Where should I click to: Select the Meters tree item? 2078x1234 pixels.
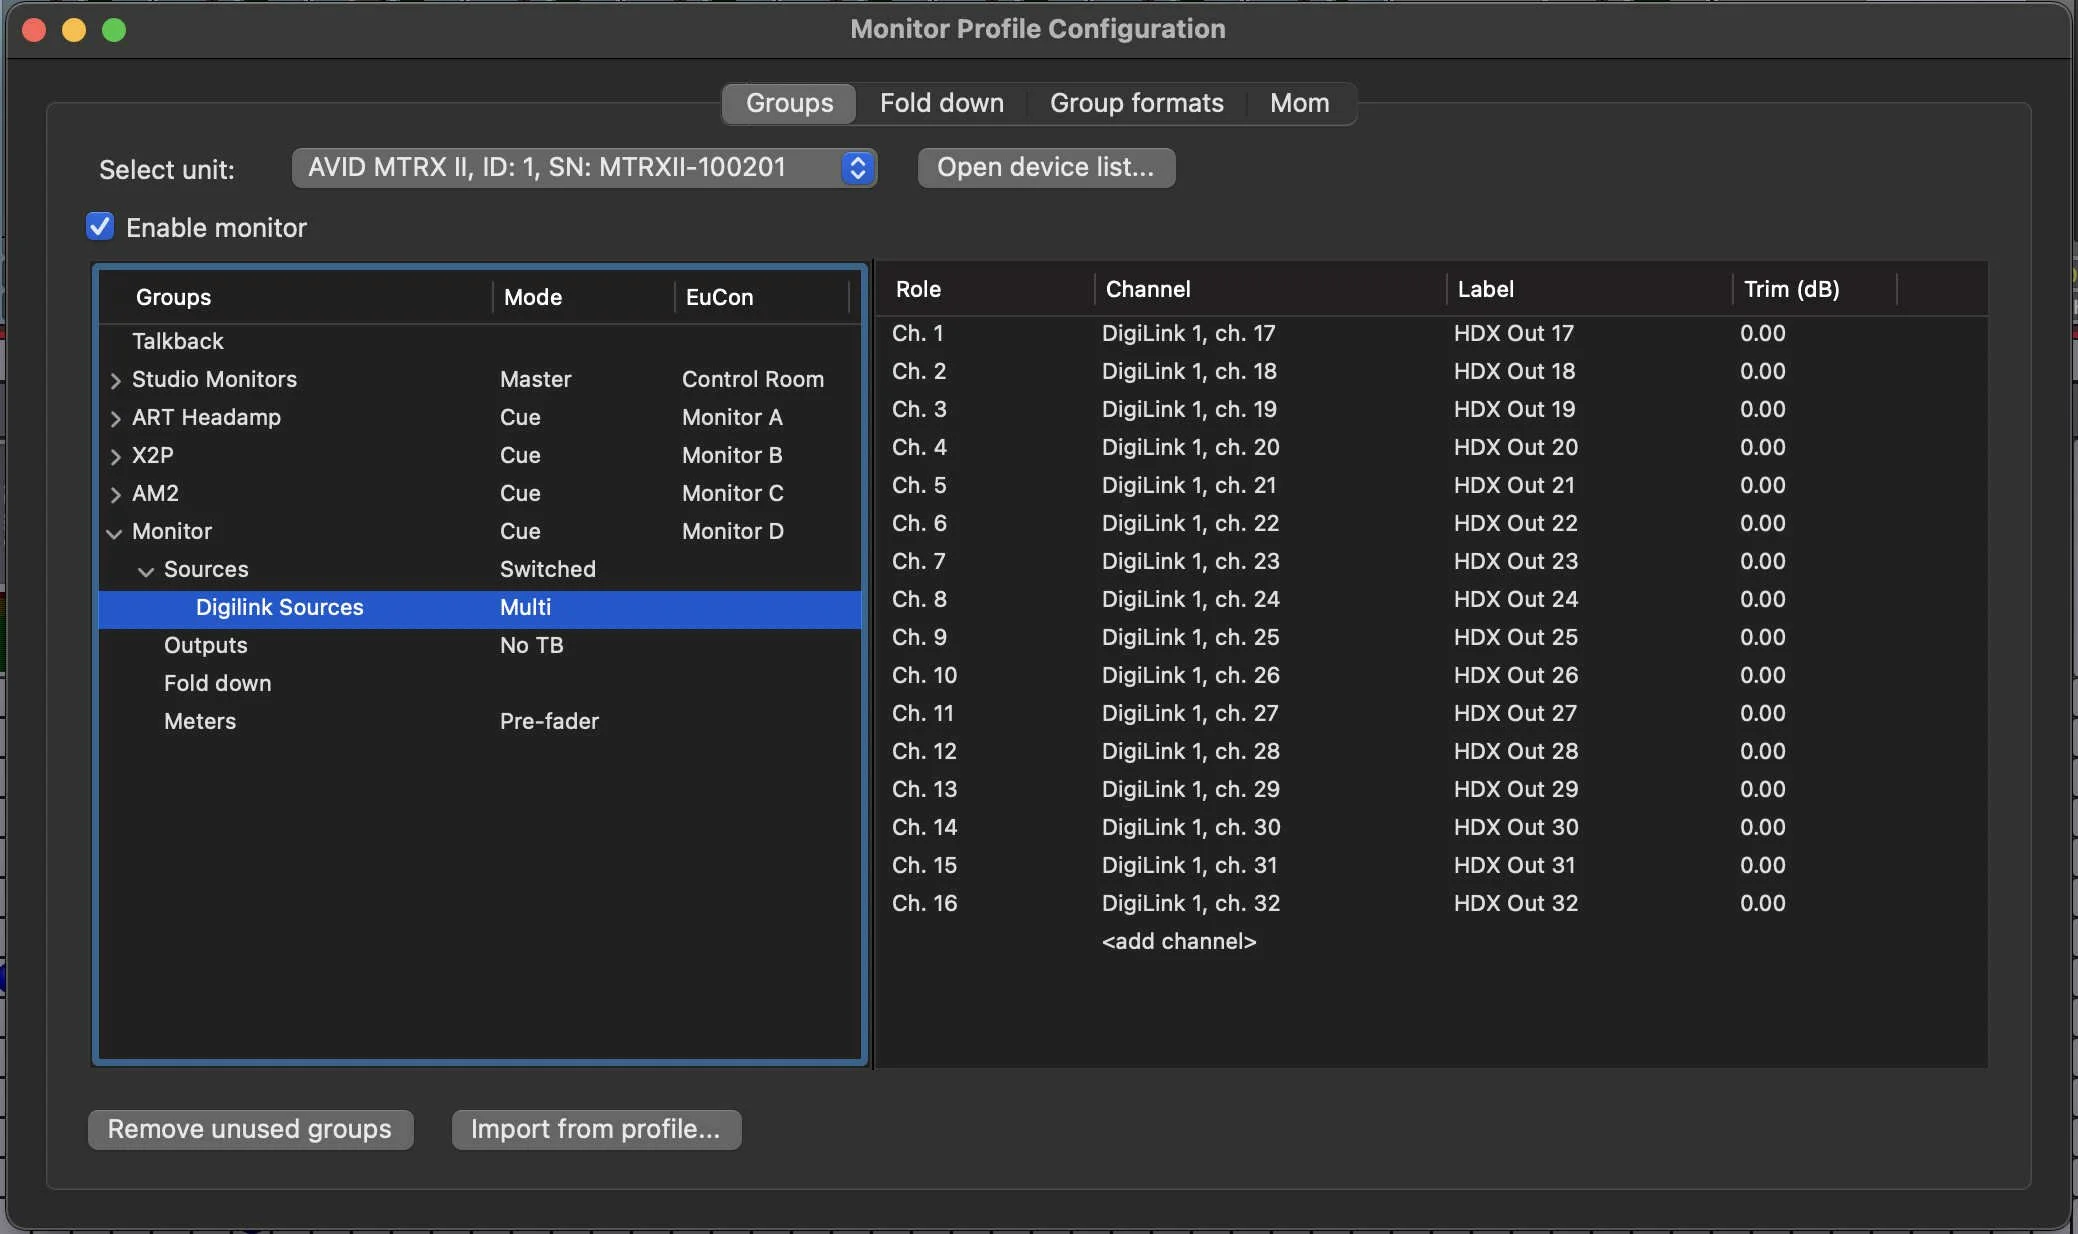(x=200, y=721)
